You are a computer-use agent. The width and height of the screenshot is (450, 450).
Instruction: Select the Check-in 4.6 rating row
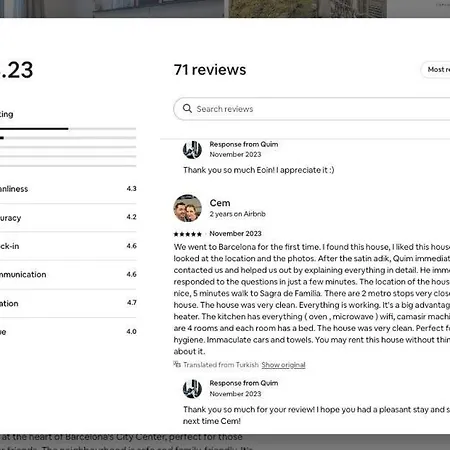[68, 246]
